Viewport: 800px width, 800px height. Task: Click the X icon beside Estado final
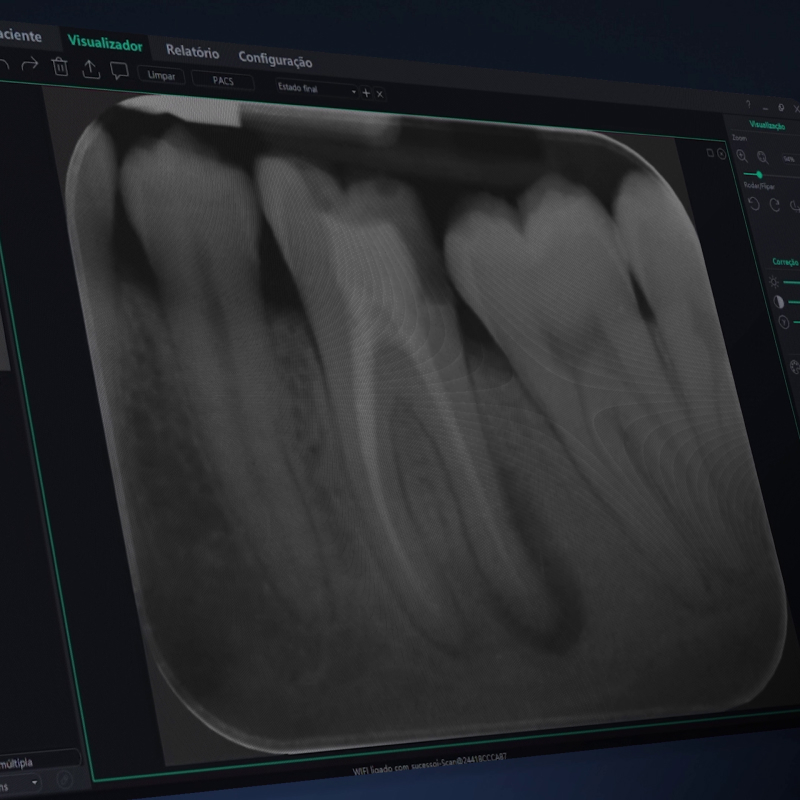tap(380, 94)
